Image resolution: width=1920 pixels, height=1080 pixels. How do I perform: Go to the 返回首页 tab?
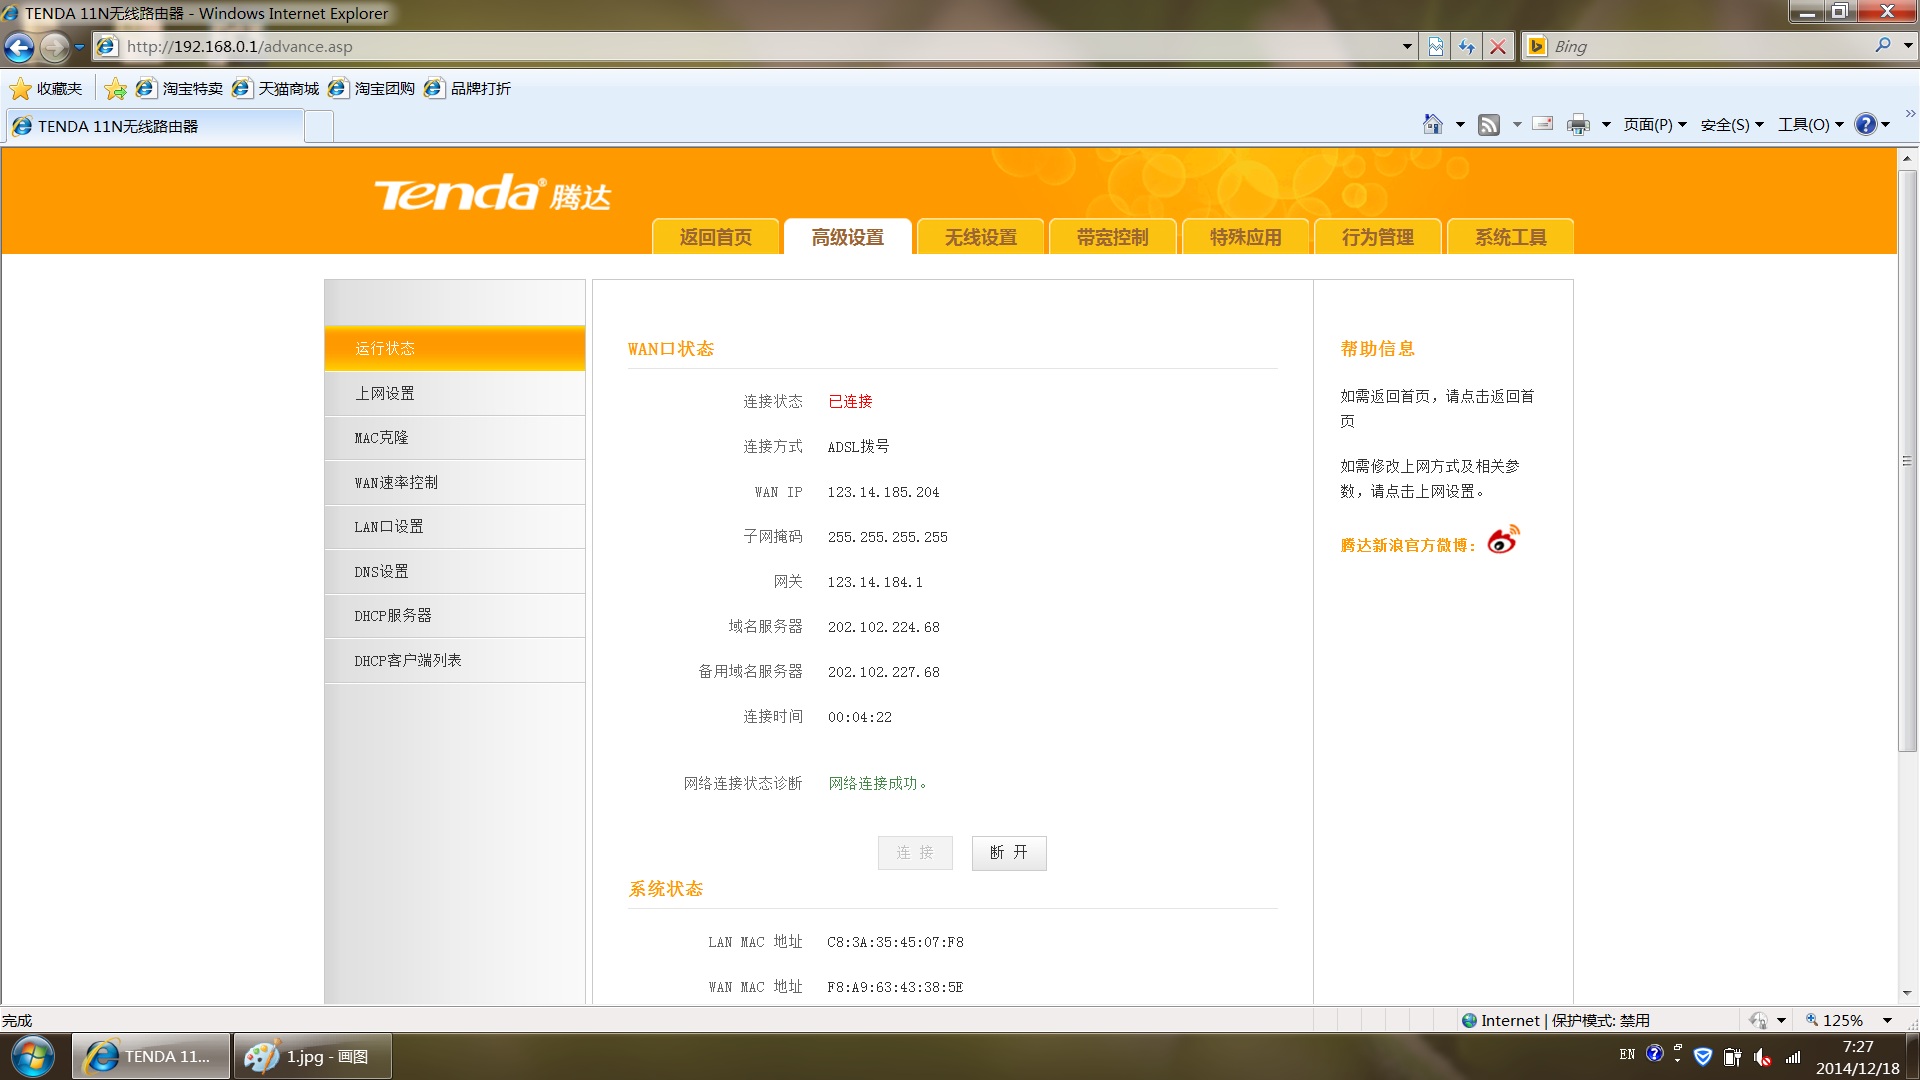(x=716, y=237)
